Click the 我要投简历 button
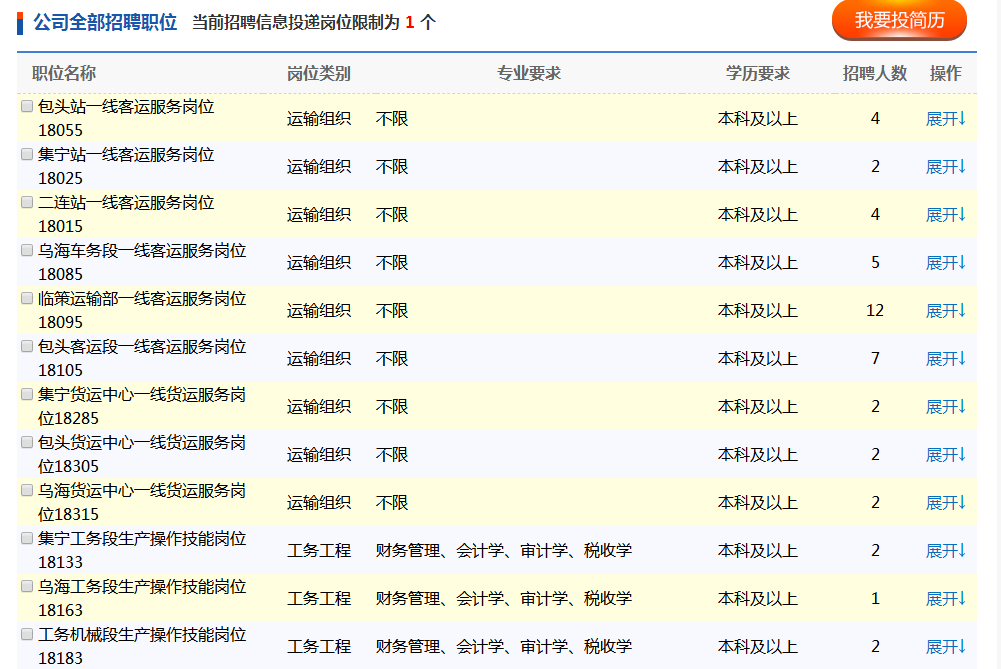This screenshot has width=1001, height=669. coord(899,20)
